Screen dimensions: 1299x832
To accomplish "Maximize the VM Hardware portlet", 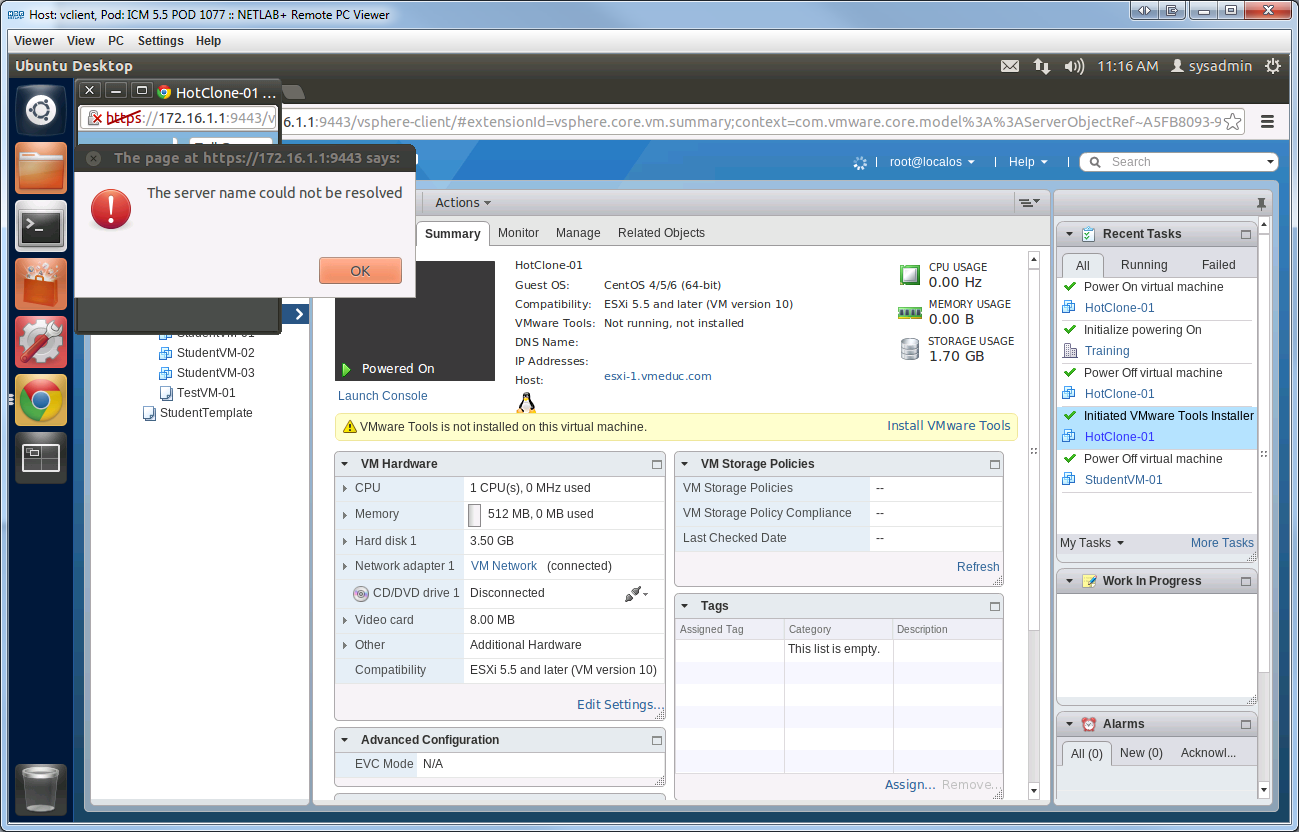I will pyautogui.click(x=657, y=464).
